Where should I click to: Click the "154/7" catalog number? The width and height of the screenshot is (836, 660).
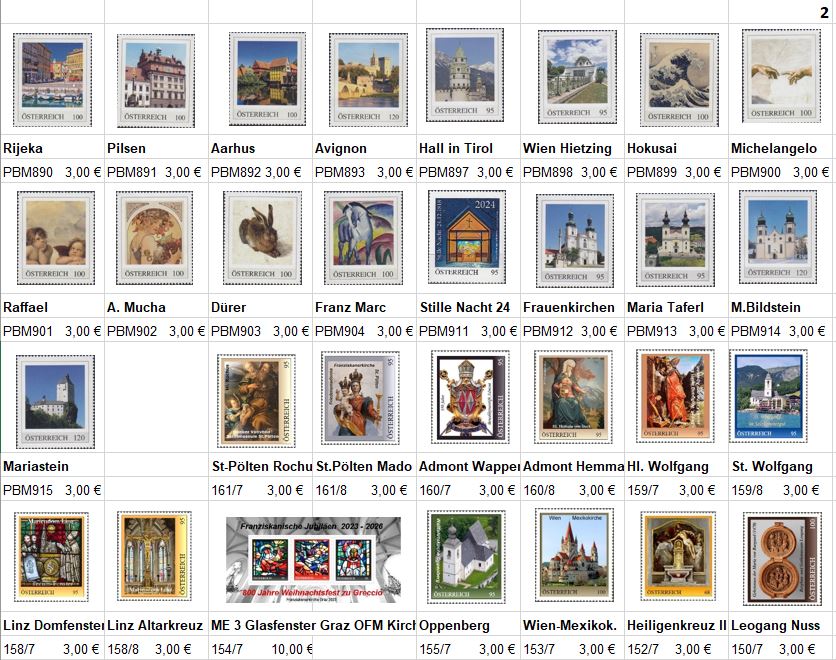click(227, 649)
